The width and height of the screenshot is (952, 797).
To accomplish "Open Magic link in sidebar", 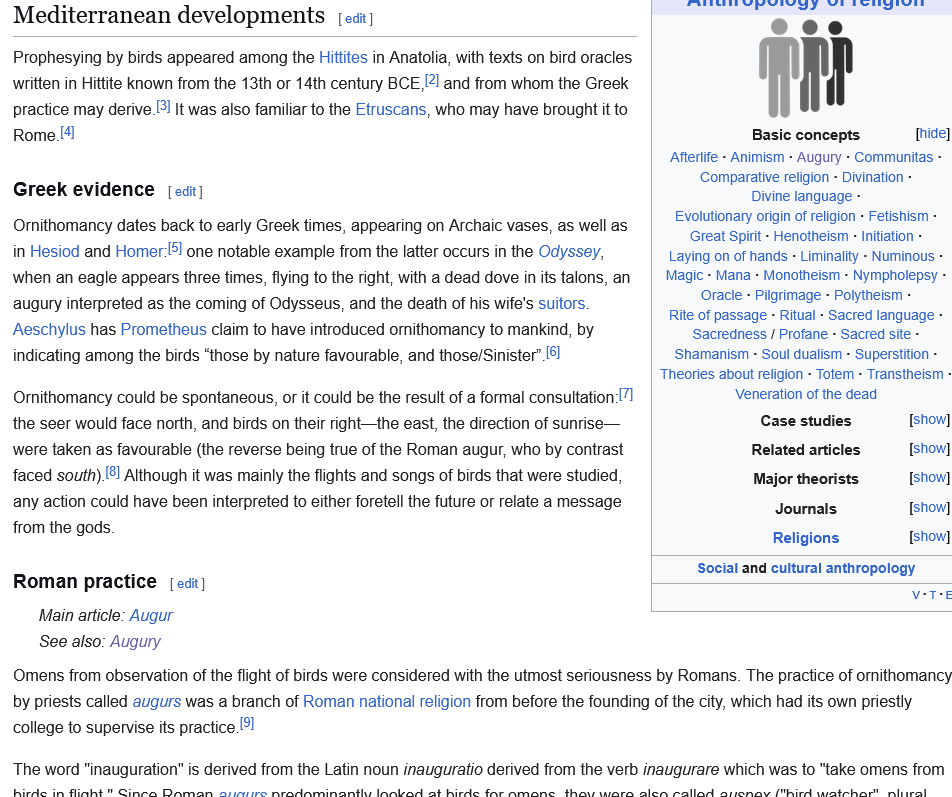I will click(x=684, y=276).
